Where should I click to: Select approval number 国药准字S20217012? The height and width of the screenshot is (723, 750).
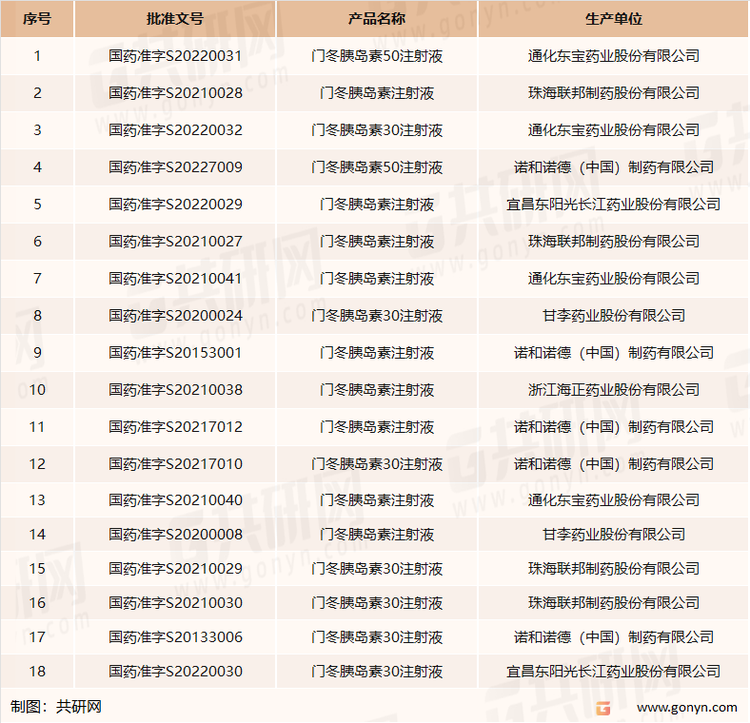175,427
